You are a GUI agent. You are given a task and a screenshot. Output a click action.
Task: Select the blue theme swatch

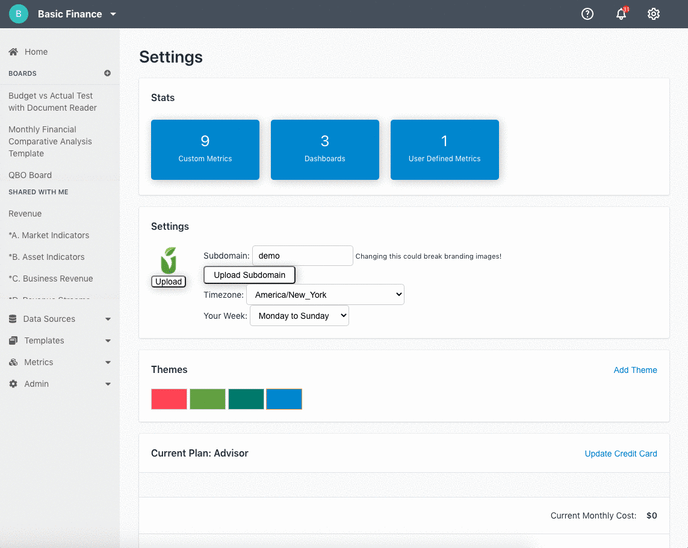[x=284, y=399]
